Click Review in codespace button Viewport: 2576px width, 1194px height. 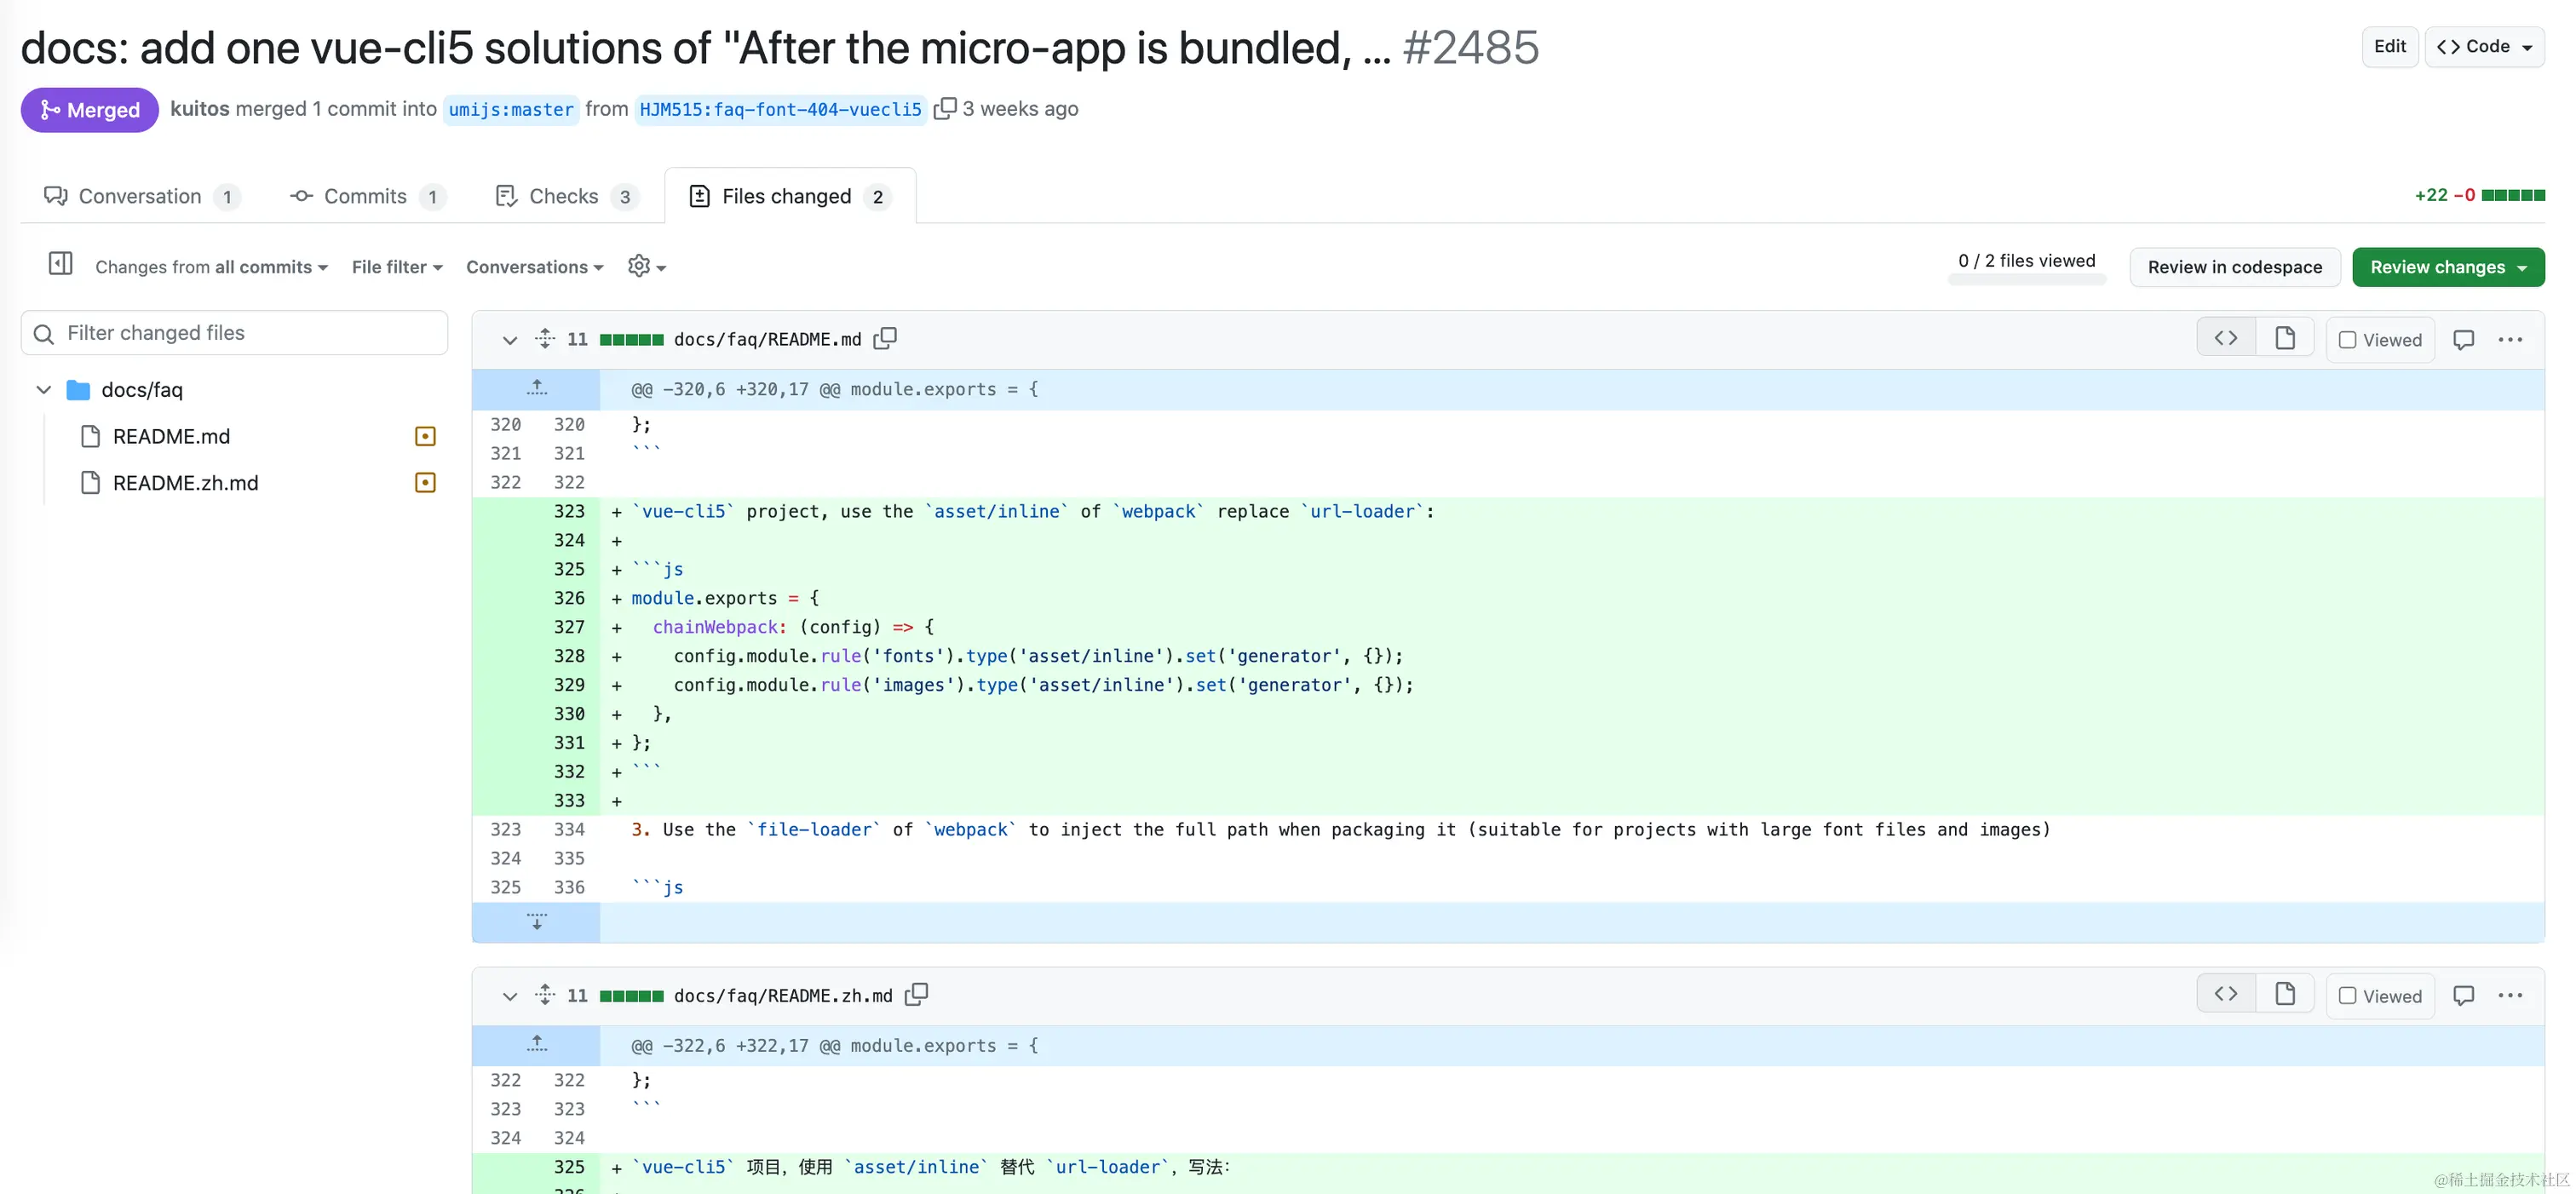(2234, 267)
